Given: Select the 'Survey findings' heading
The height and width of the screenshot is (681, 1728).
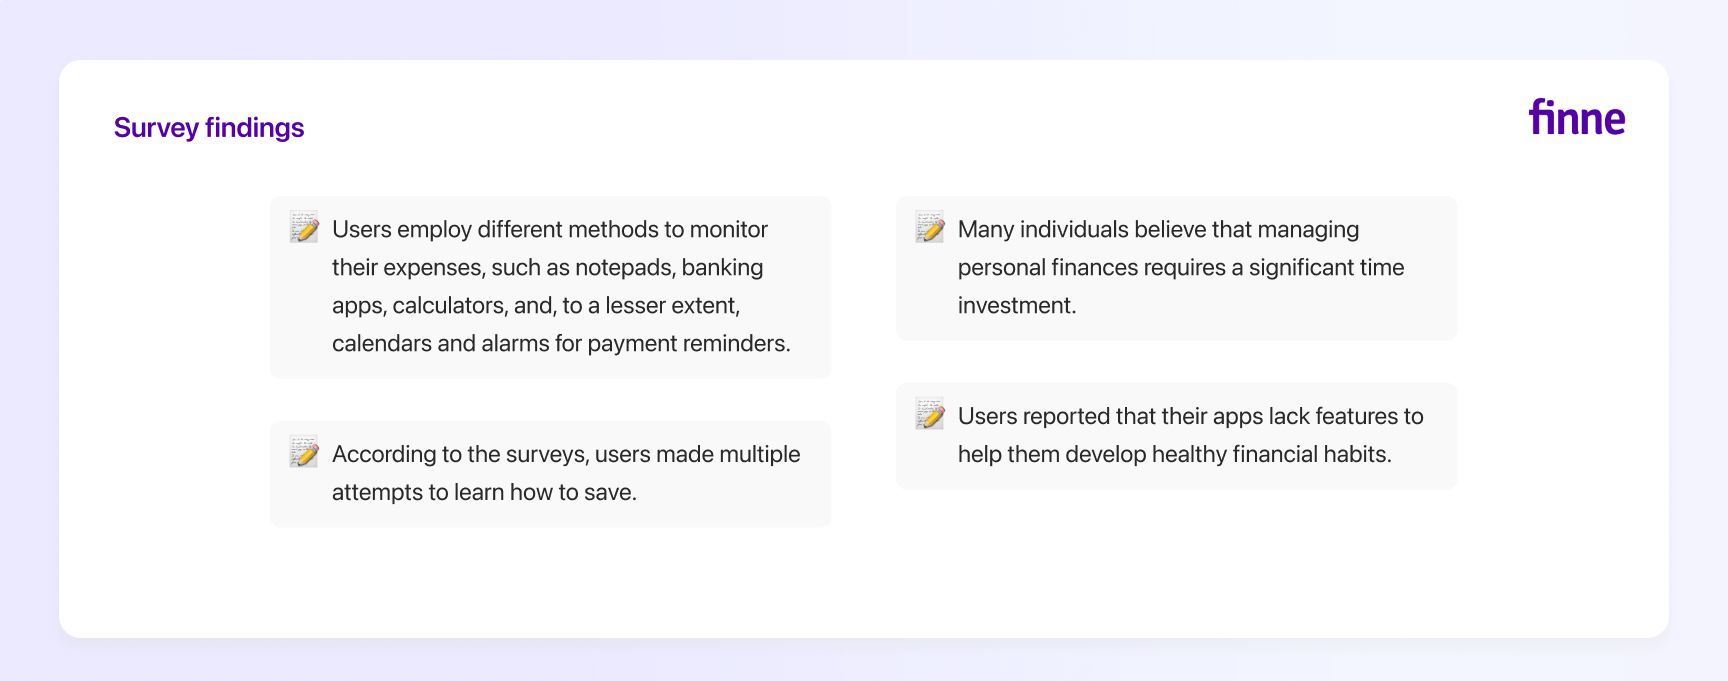Looking at the screenshot, I should 209,128.
